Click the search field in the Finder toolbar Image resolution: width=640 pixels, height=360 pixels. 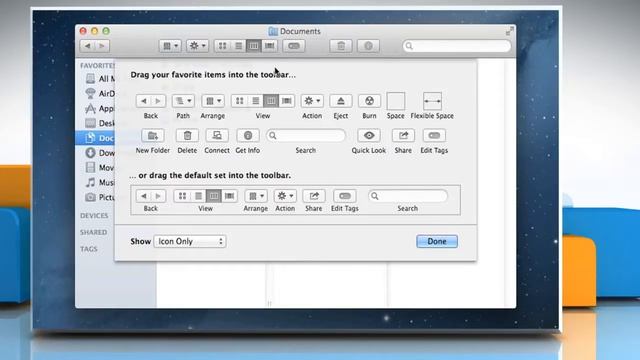click(457, 46)
